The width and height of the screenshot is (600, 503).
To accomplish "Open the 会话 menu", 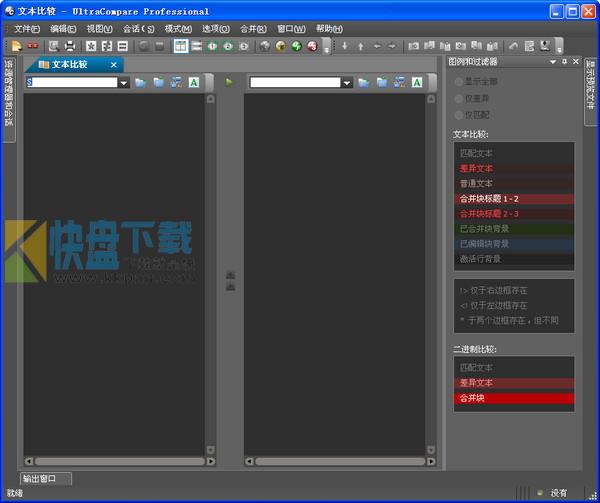I will (139, 29).
